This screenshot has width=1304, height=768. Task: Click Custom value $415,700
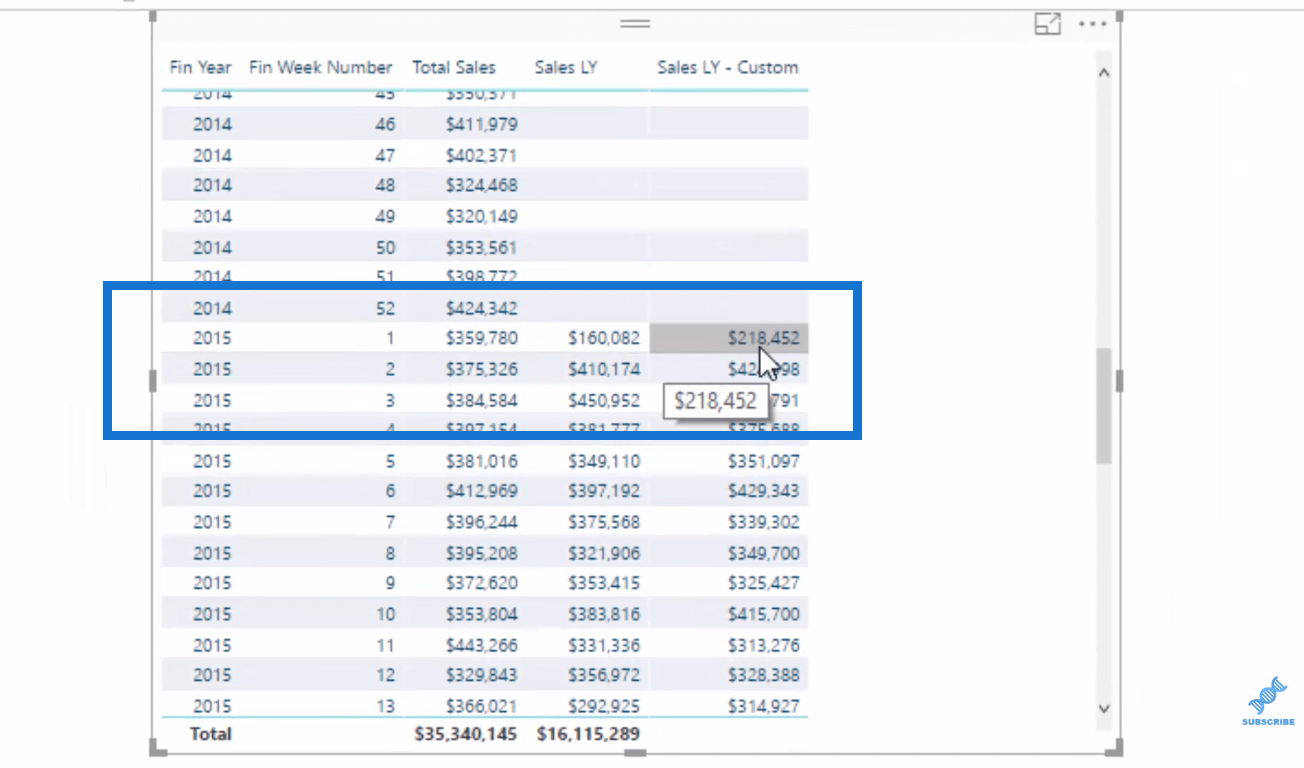pos(764,614)
